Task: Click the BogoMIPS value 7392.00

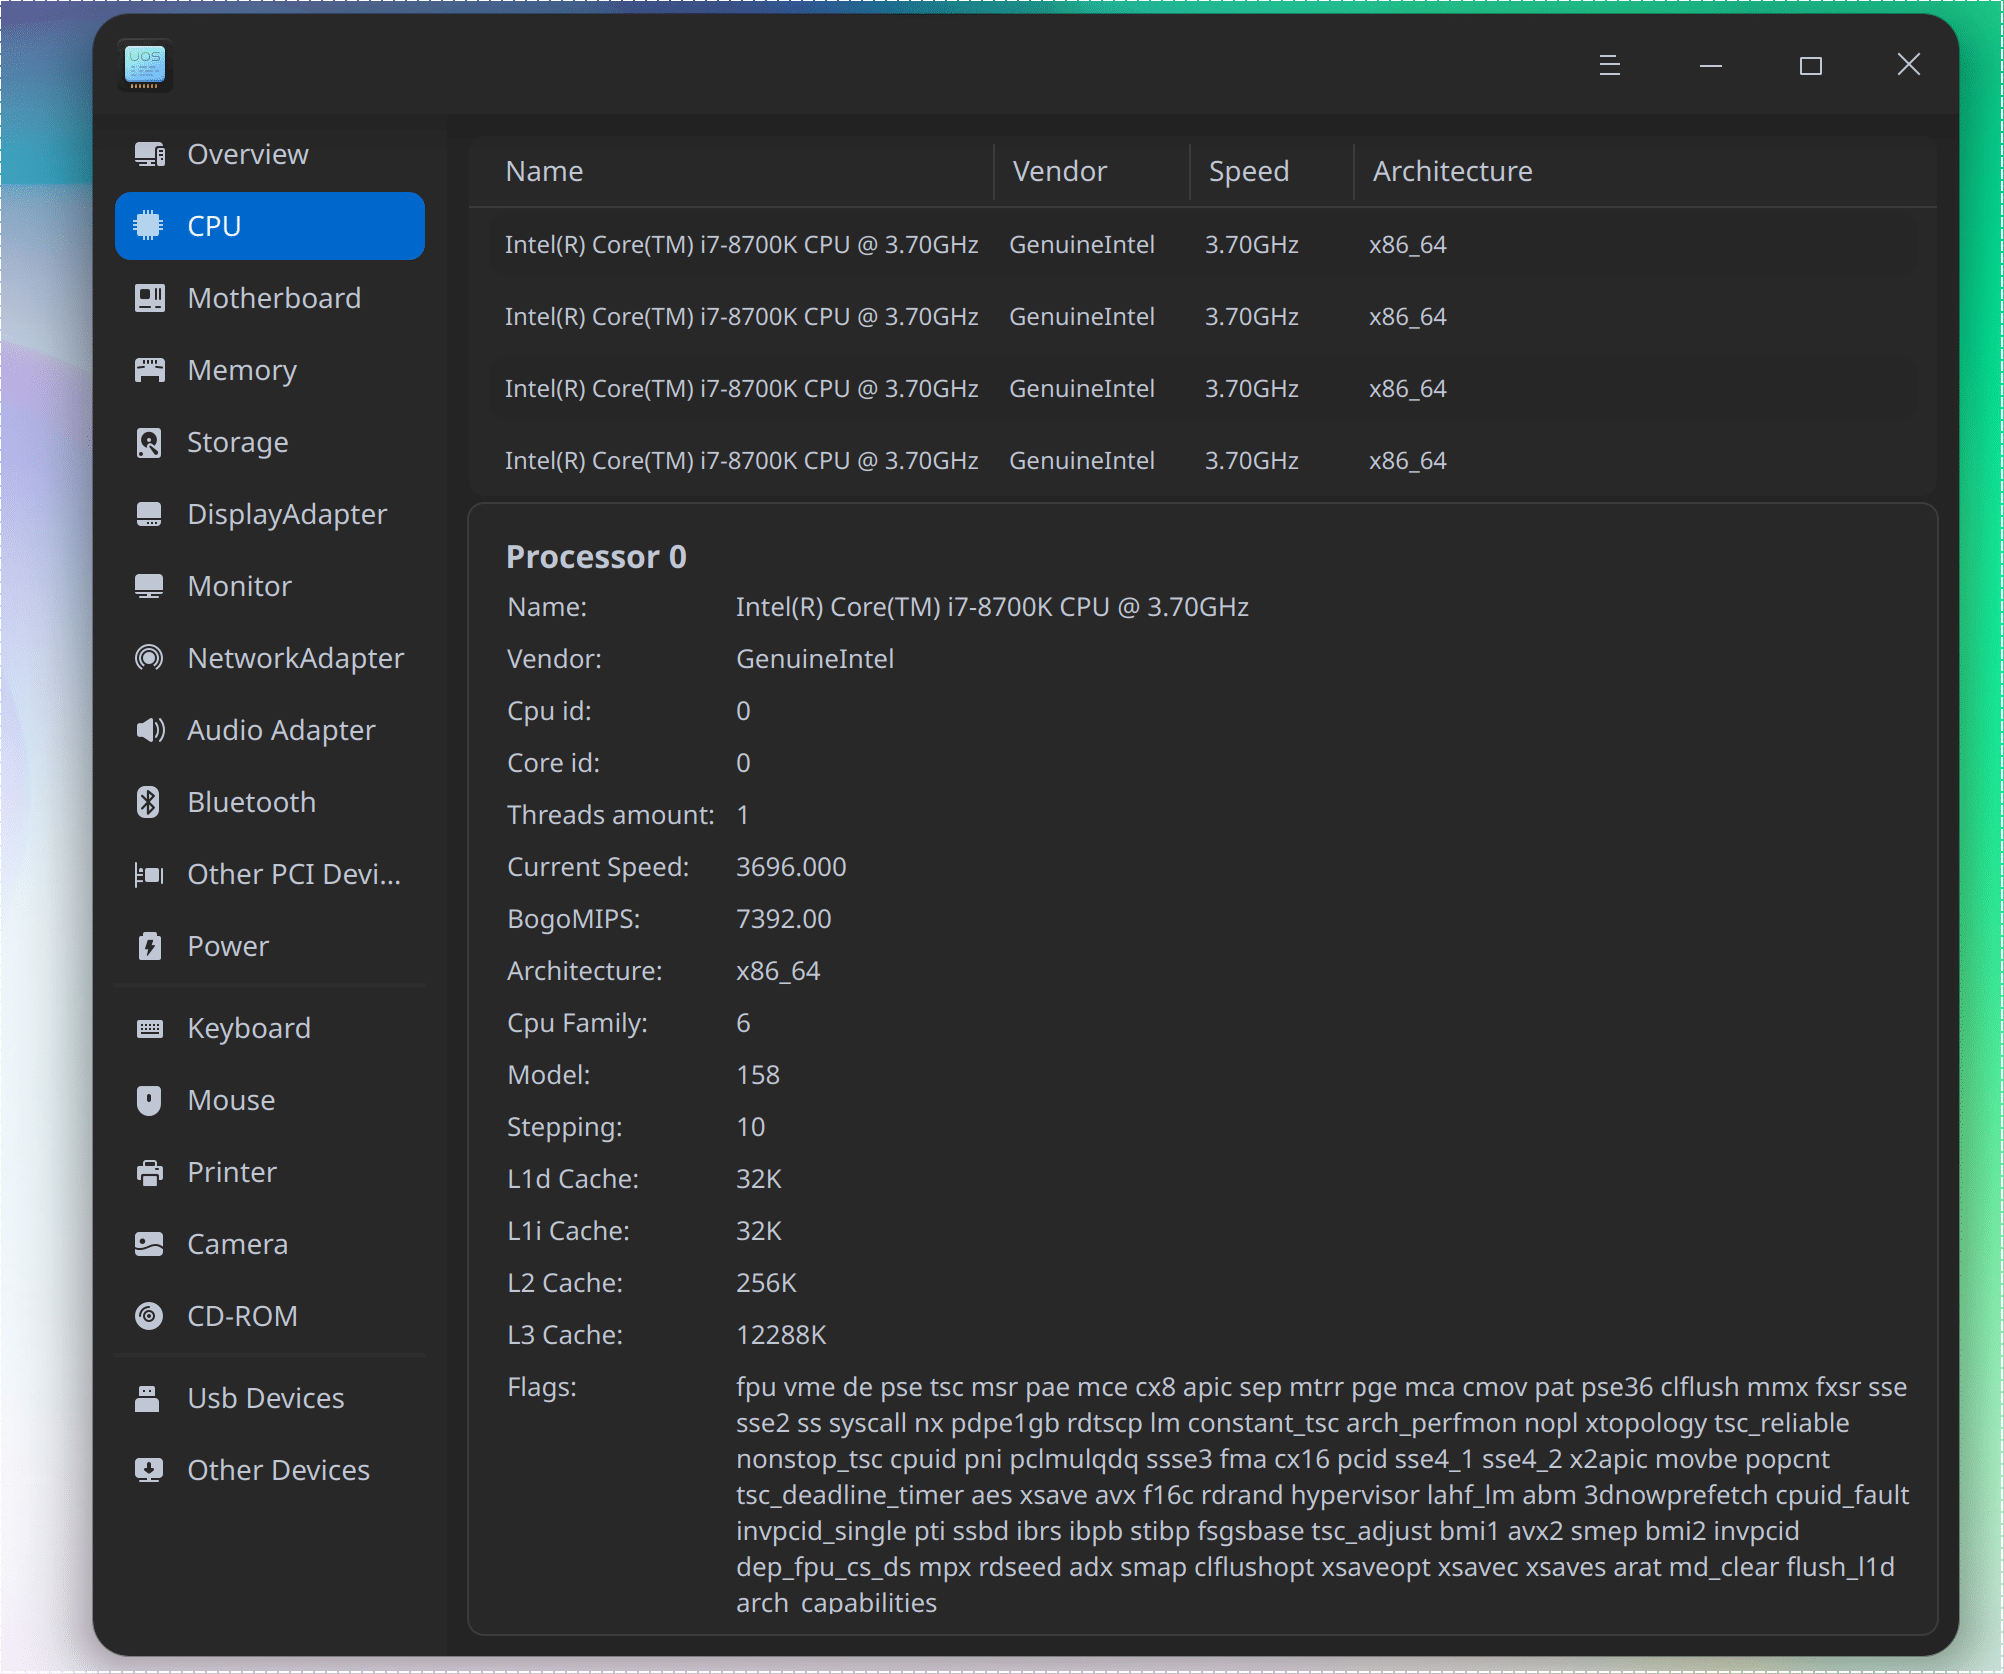Action: 784,918
